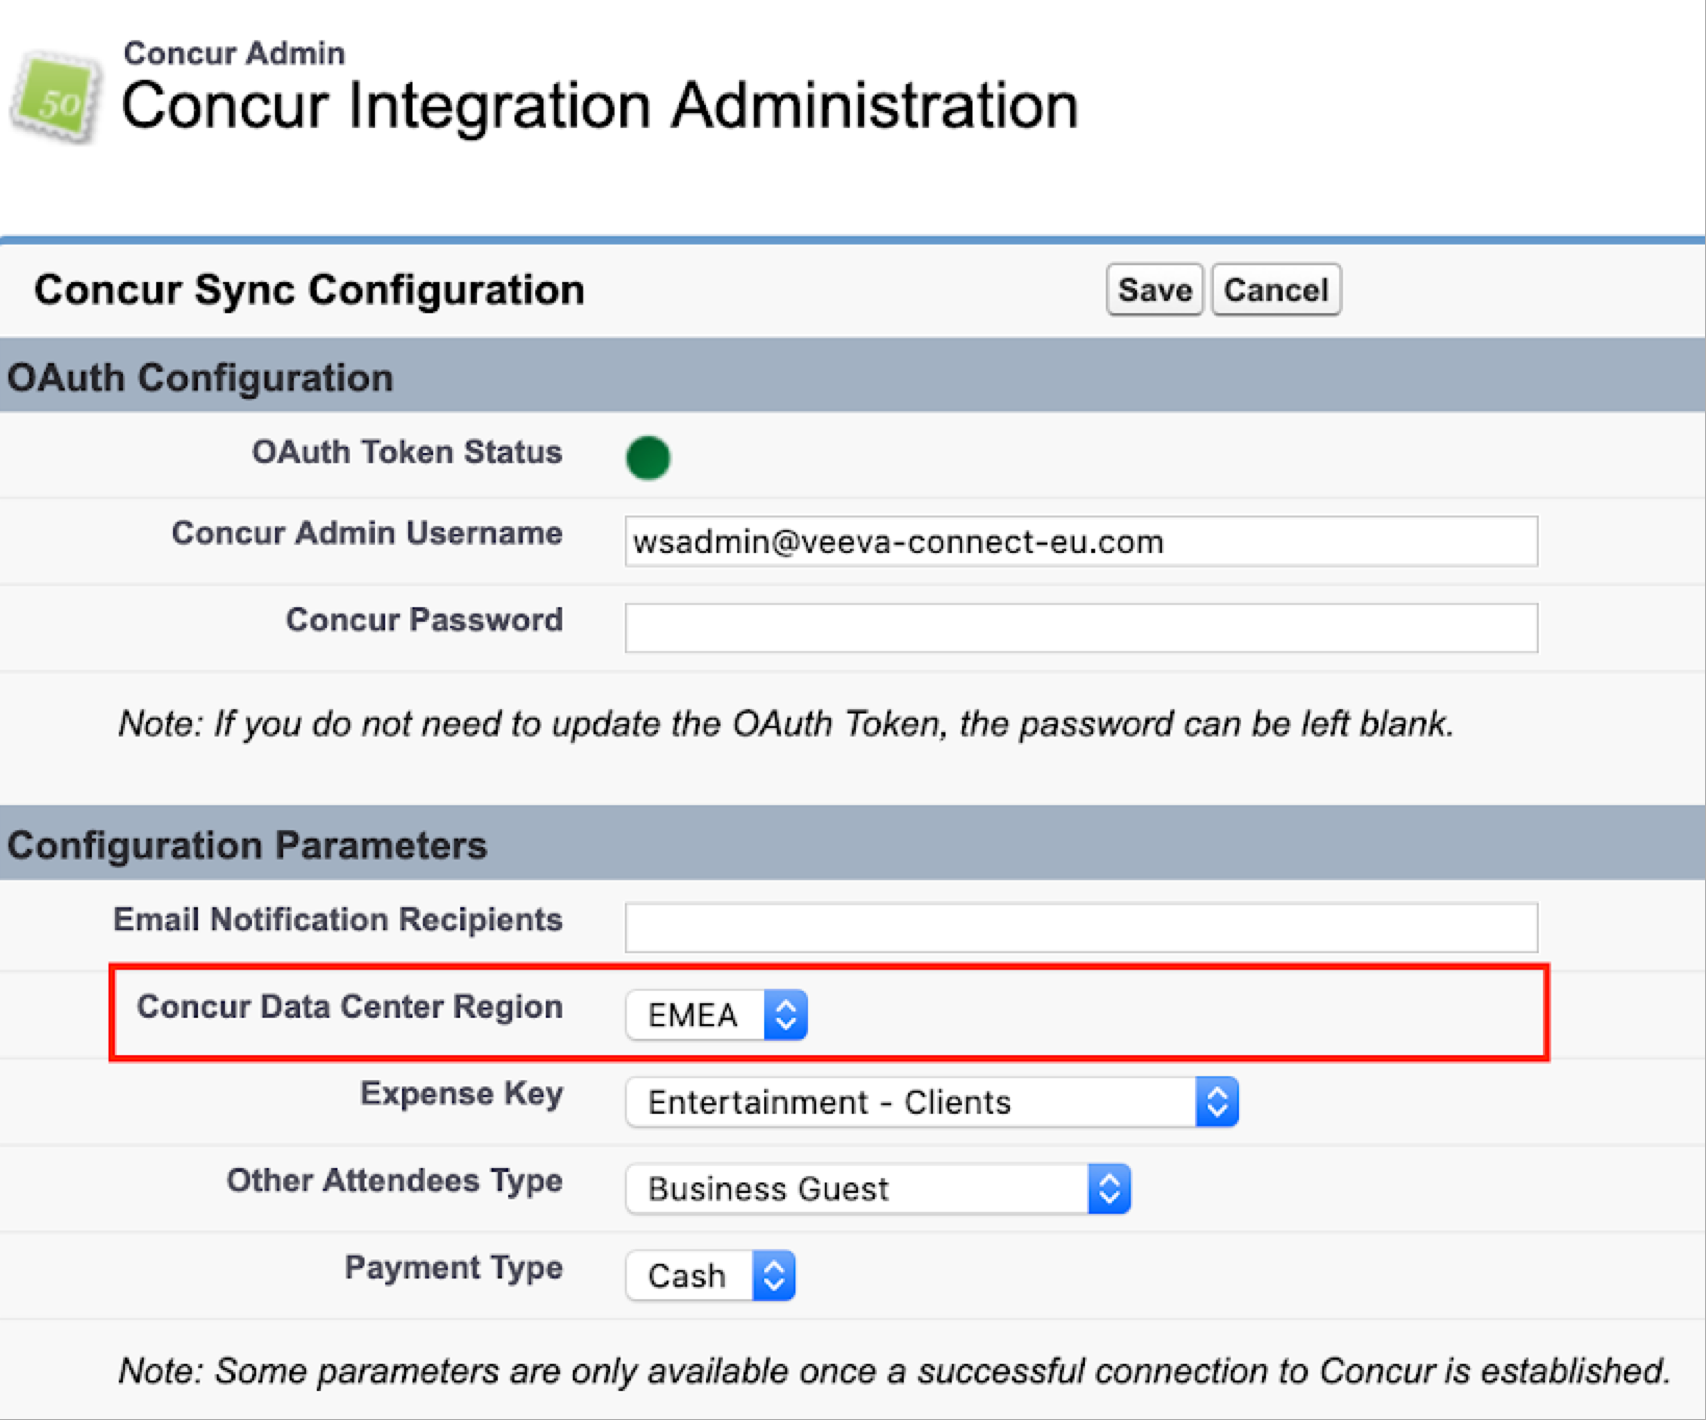The width and height of the screenshot is (1706, 1420).
Task: Focus the Concur Admin Username field
Action: coord(1080,541)
